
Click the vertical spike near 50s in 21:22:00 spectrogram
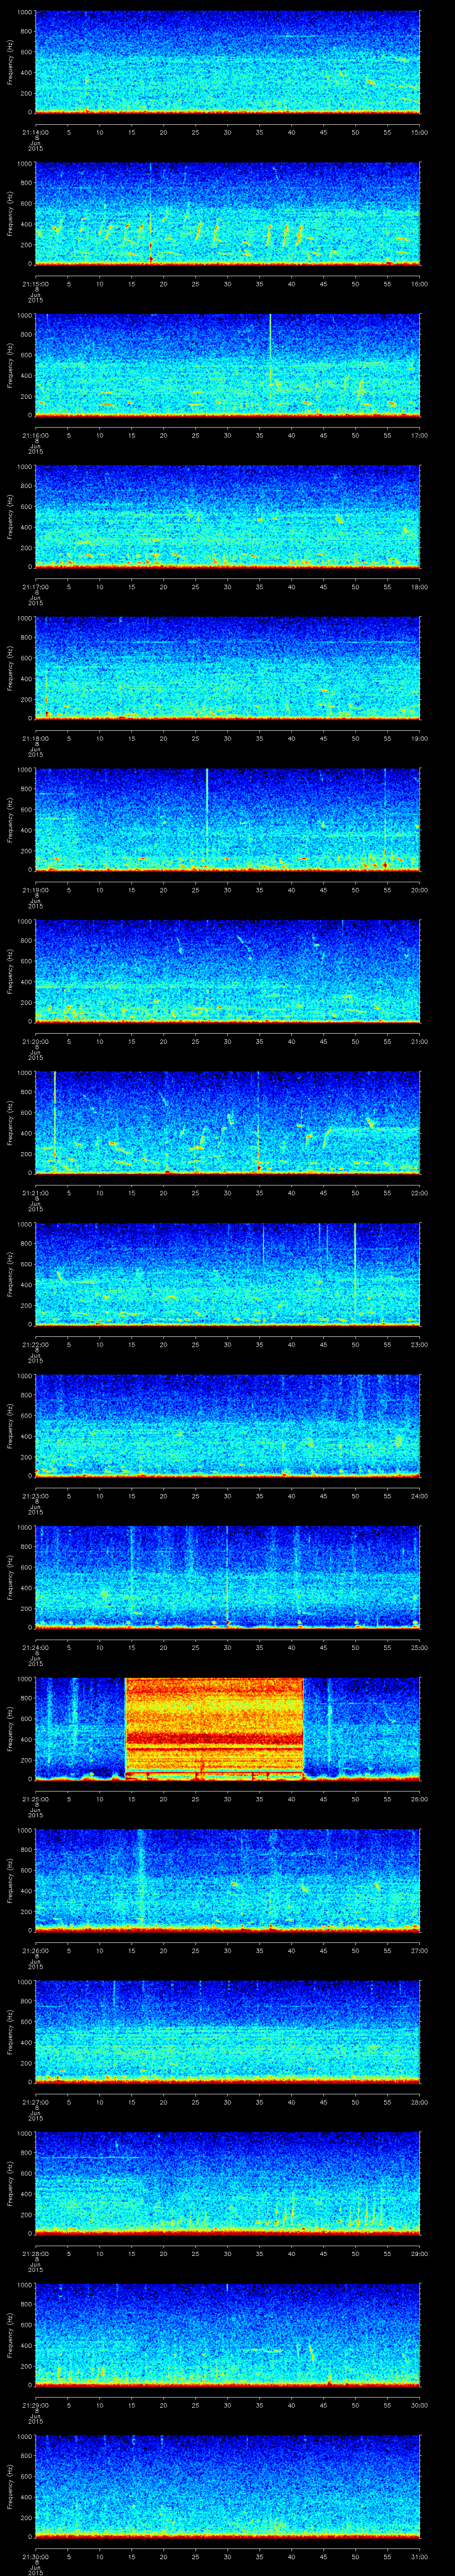(355, 1270)
